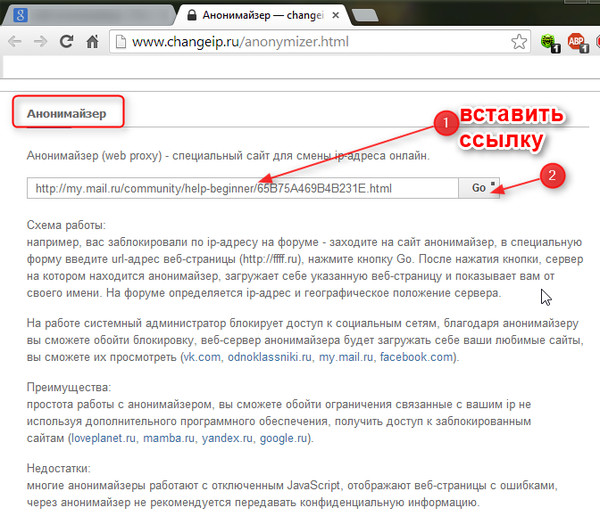The height and width of the screenshot is (516, 600).
Task: Reload the current page
Action: (67, 43)
